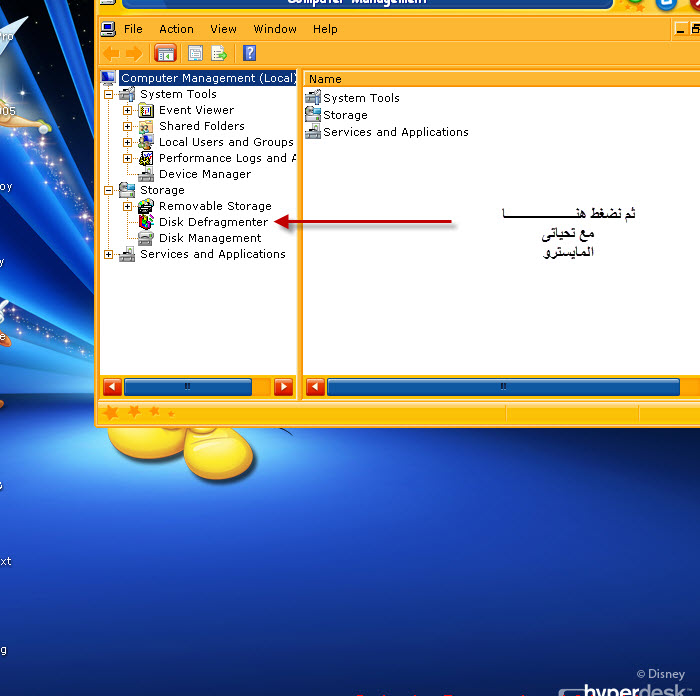Collapse the Storage tree node

[x=108, y=191]
